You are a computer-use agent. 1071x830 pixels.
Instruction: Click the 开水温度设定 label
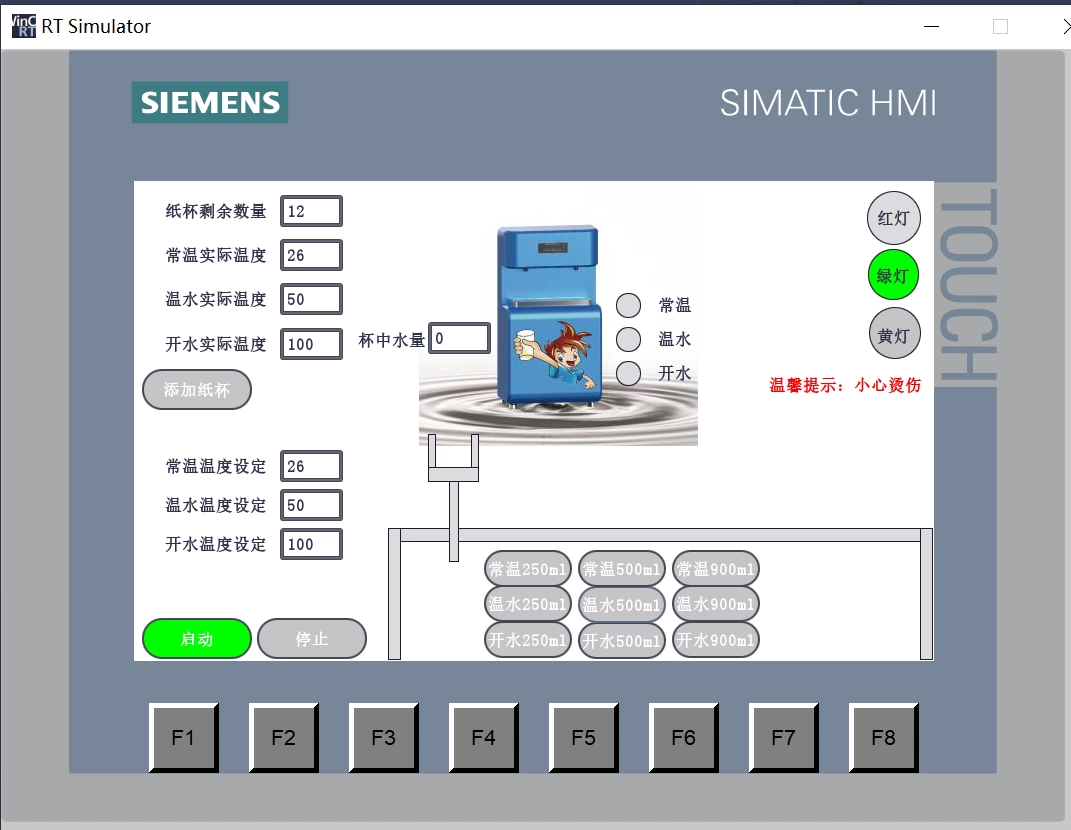(216, 544)
